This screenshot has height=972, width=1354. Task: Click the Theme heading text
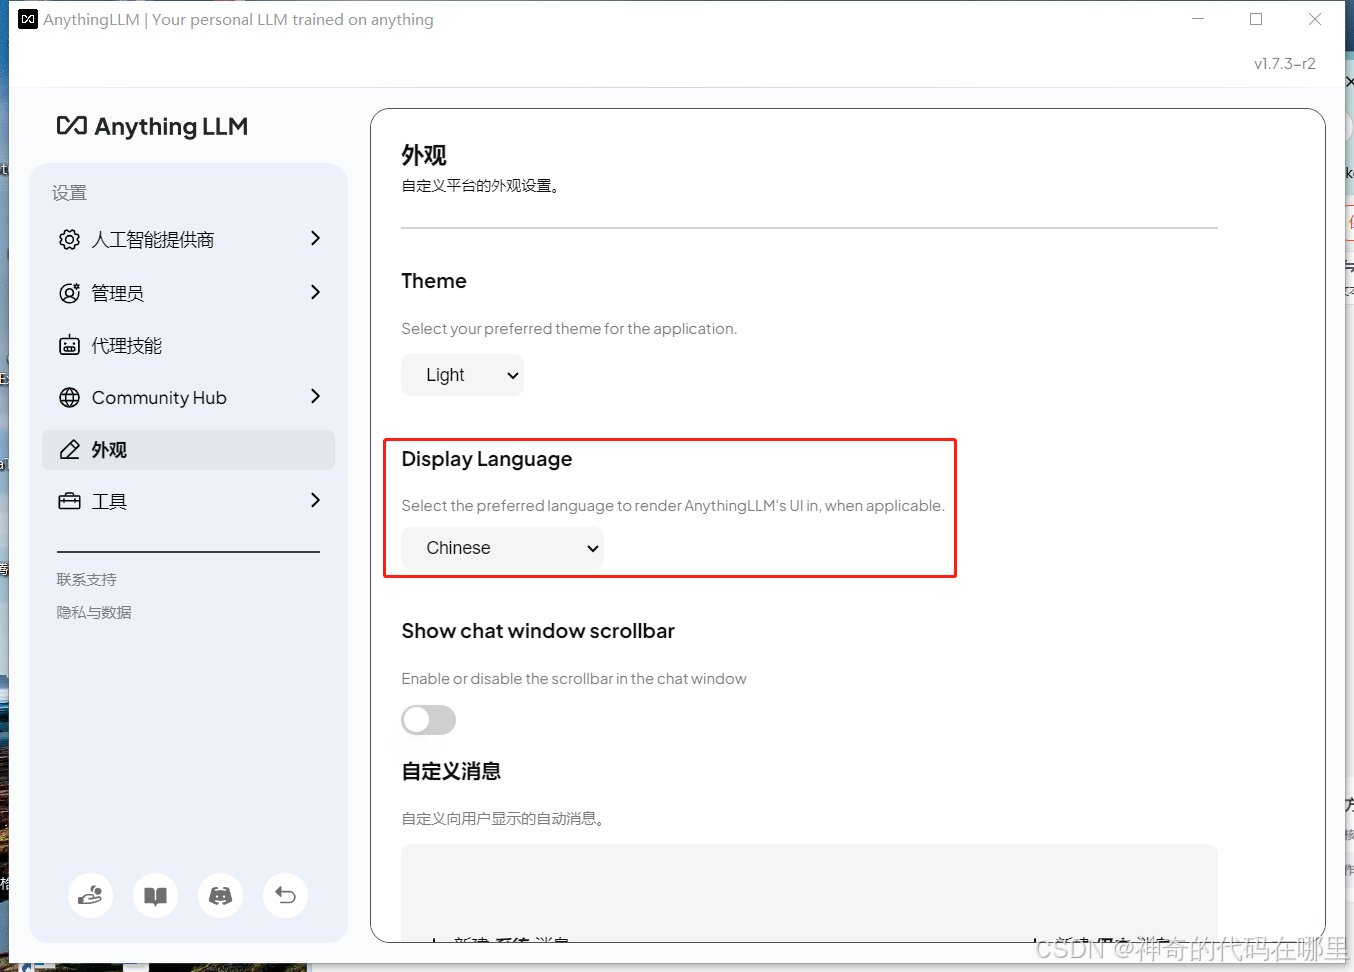point(434,281)
